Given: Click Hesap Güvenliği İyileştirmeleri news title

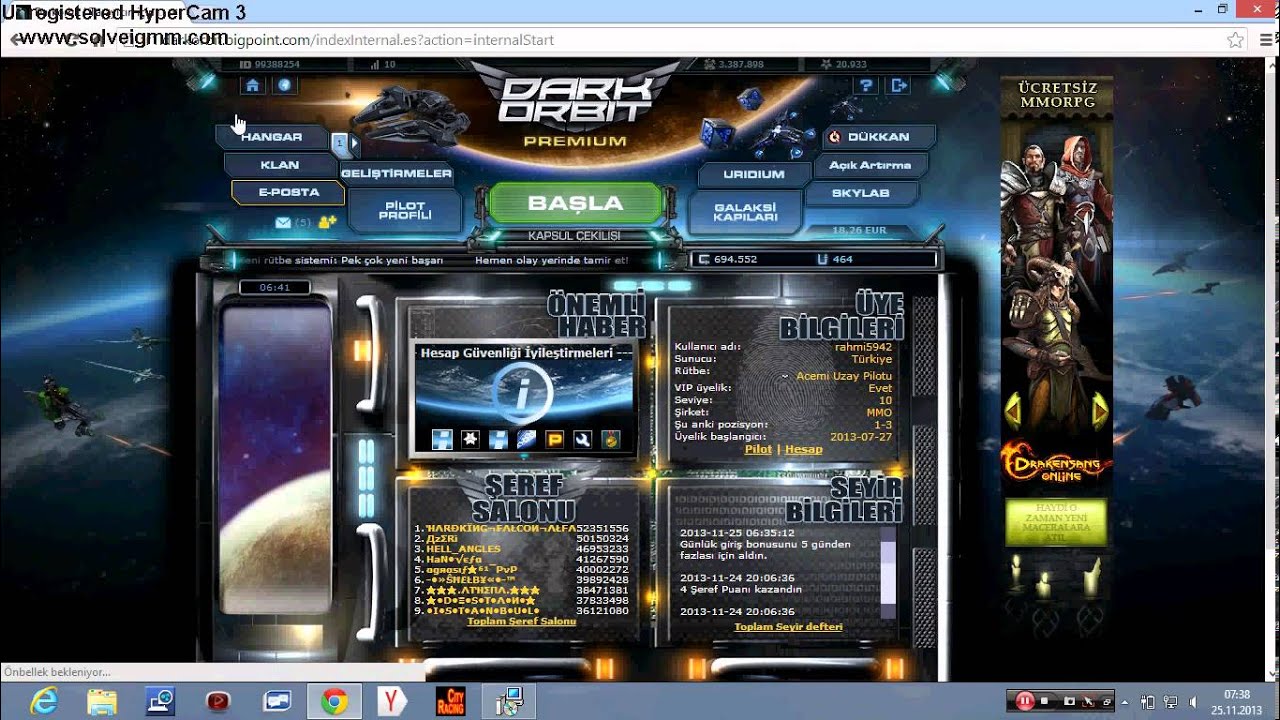Looking at the screenshot, I should pos(516,353).
